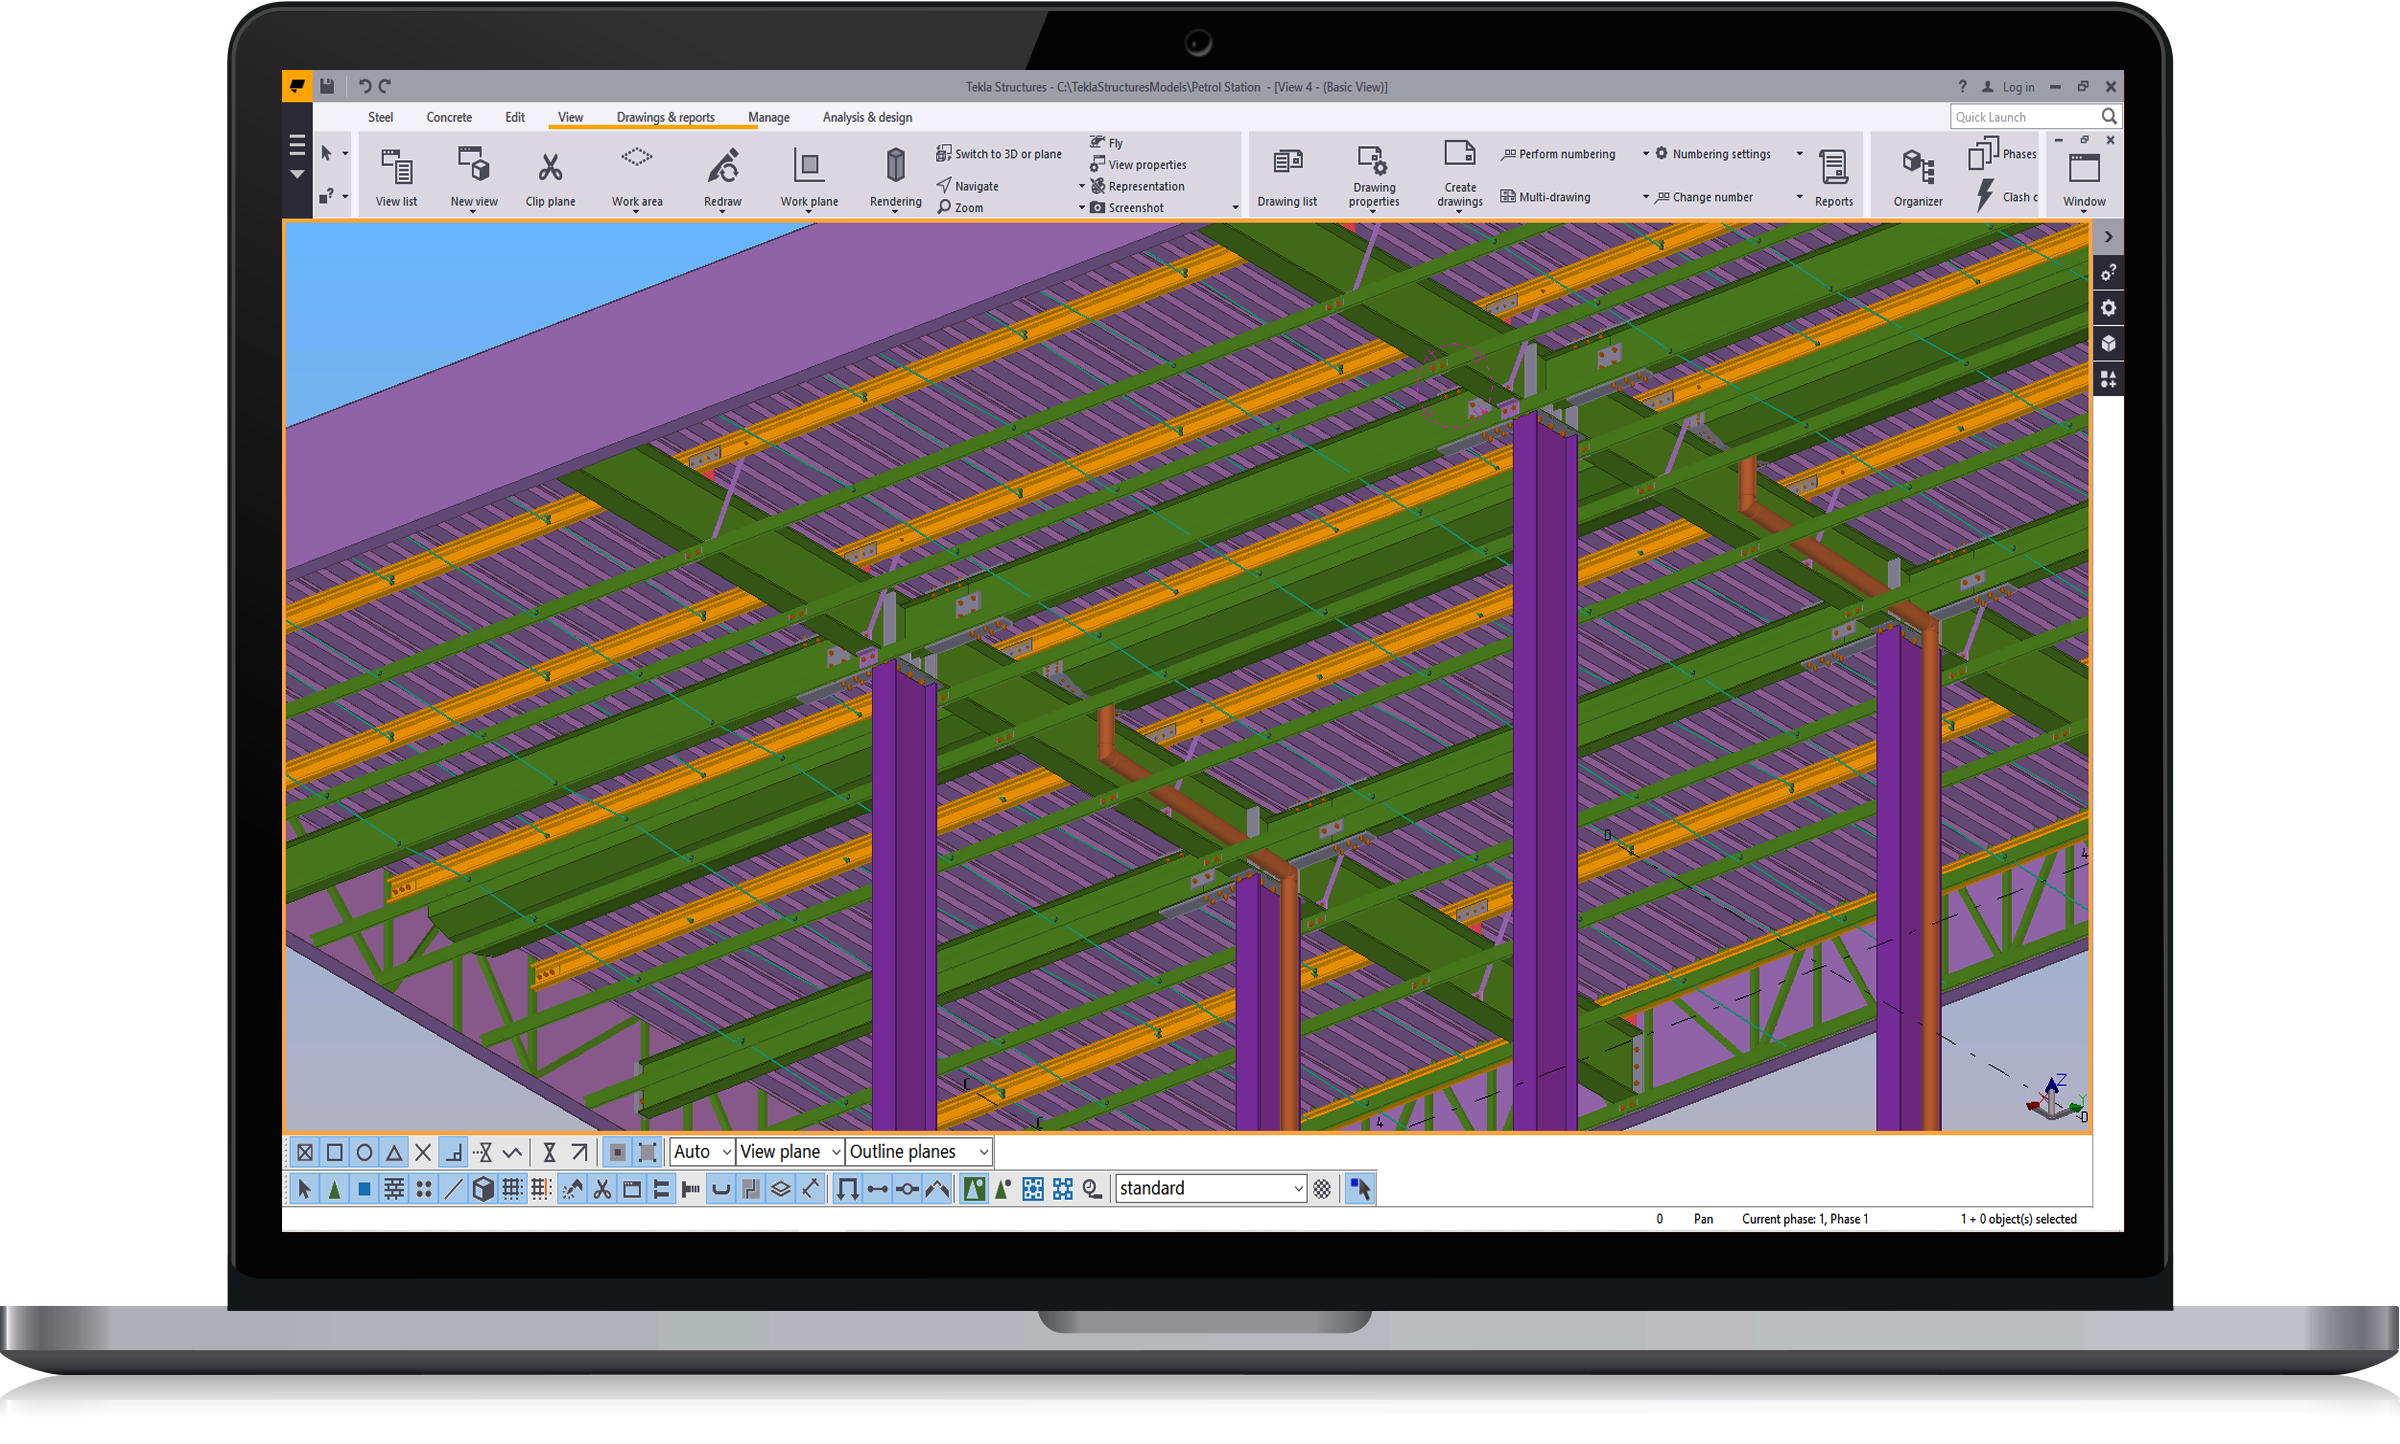Toggle the select grid switch
The width and height of the screenshot is (2400, 1444).
pyautogui.click(x=512, y=1189)
